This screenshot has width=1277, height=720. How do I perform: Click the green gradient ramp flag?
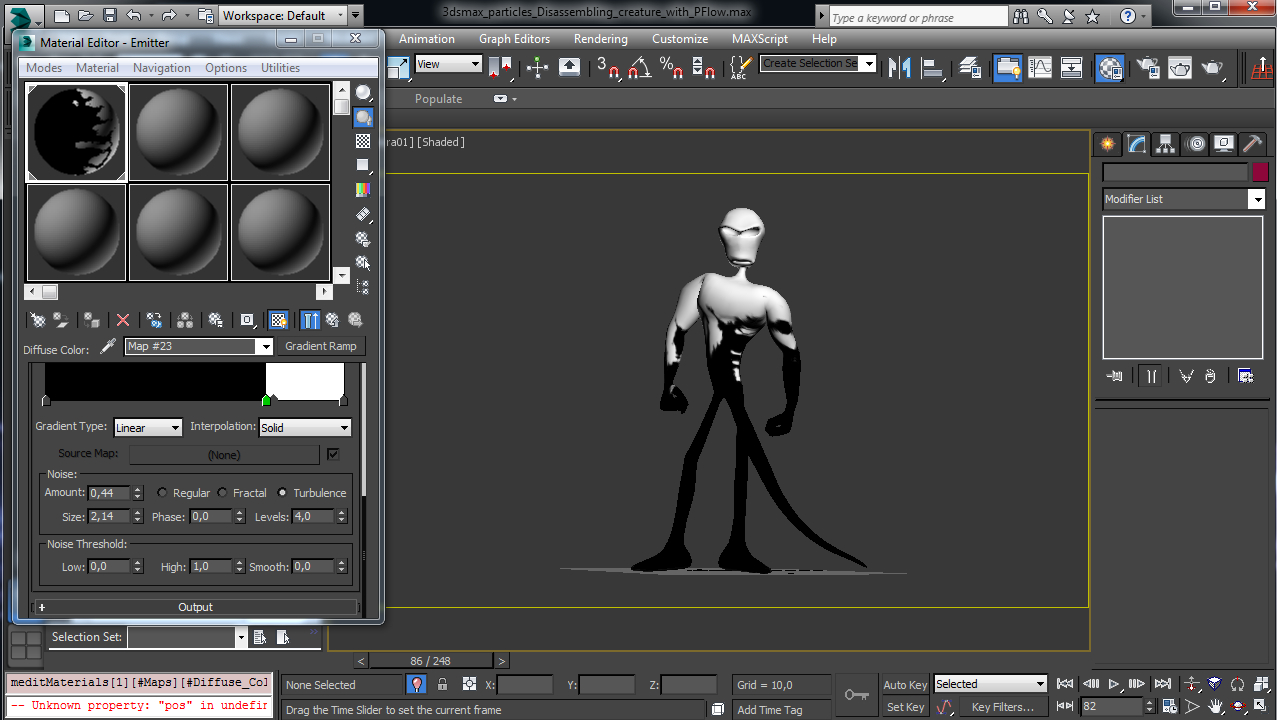(266, 400)
